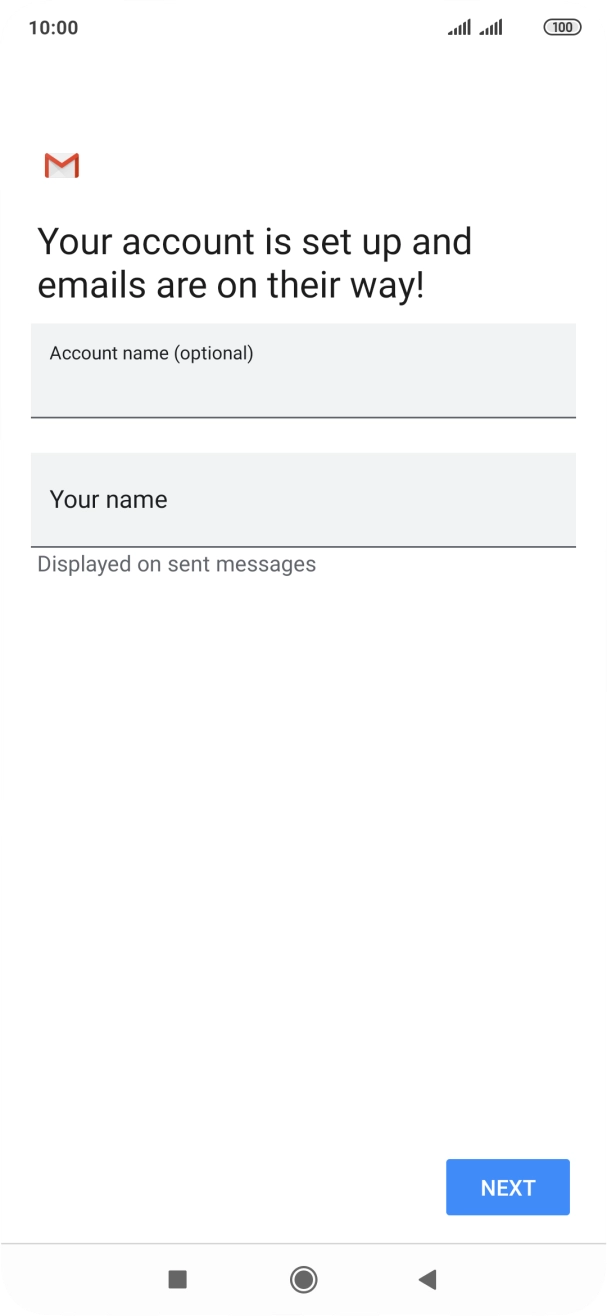Tap the battery level indicator
The height and width of the screenshot is (1316, 607).
[x=562, y=27]
